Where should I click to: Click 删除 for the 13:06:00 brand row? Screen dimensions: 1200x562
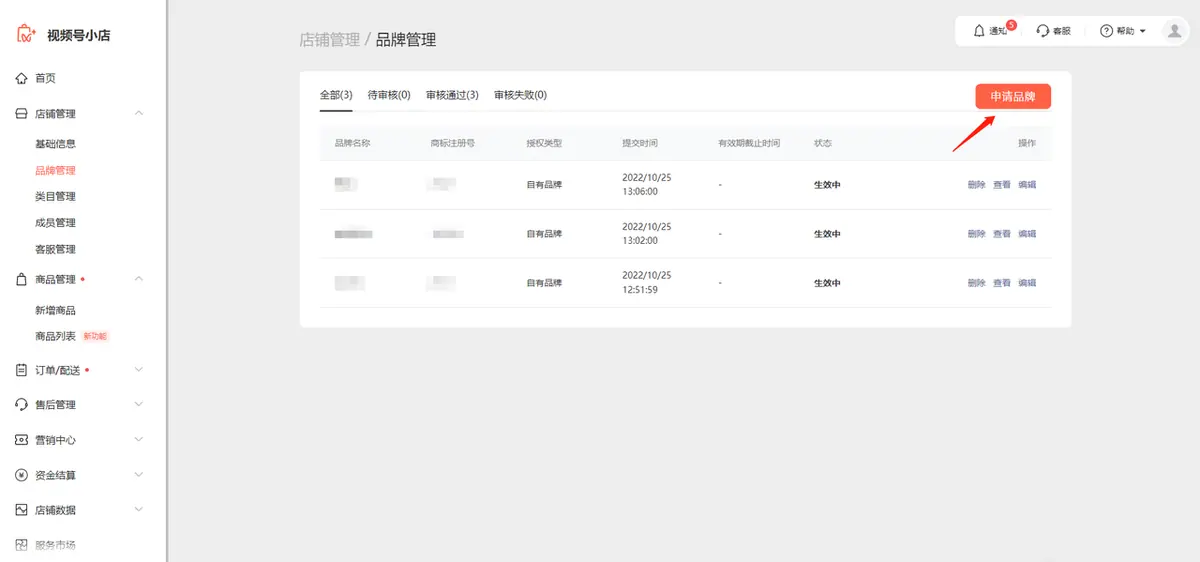point(976,185)
